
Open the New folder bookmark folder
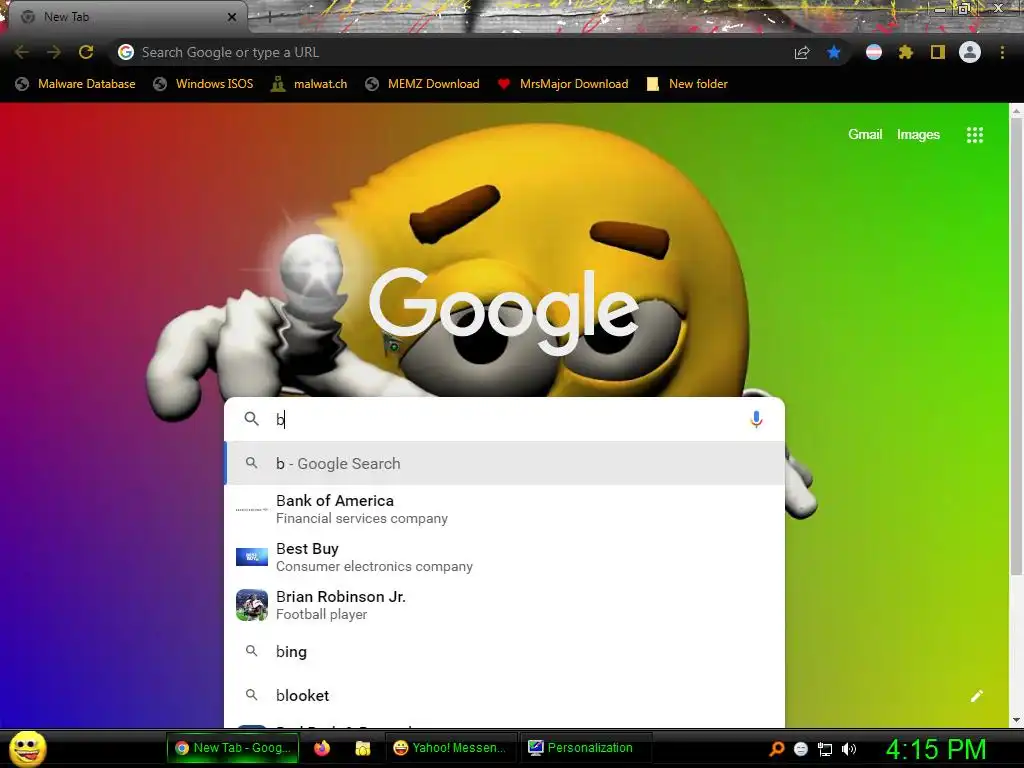click(x=687, y=84)
